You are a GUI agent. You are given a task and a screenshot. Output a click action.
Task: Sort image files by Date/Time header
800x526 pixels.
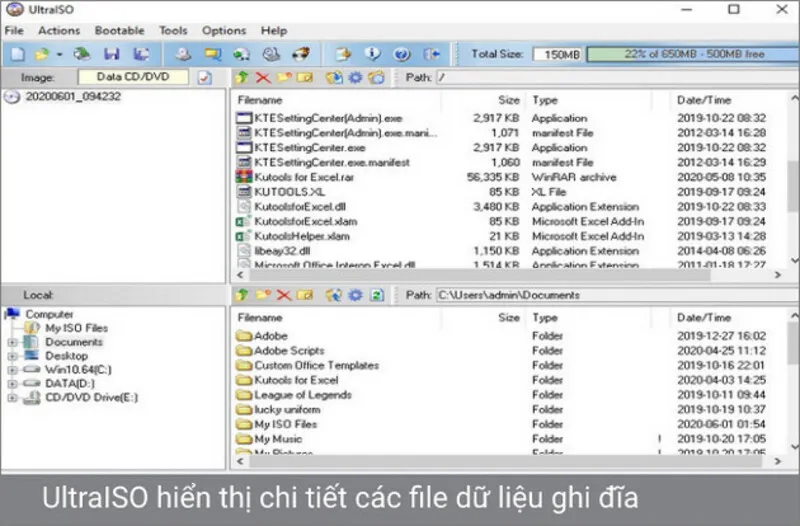[704, 100]
